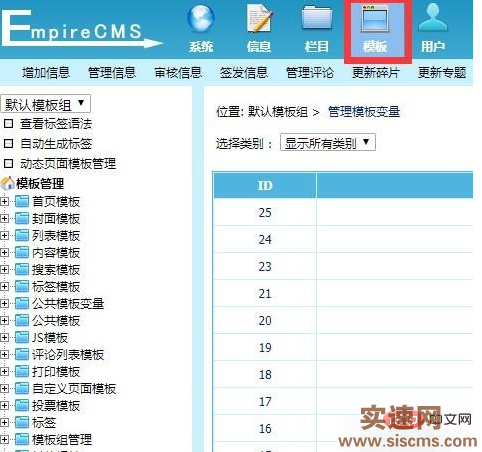Expand the 内容模板 tree node
Viewport: 482px width, 452px height.
(4, 253)
